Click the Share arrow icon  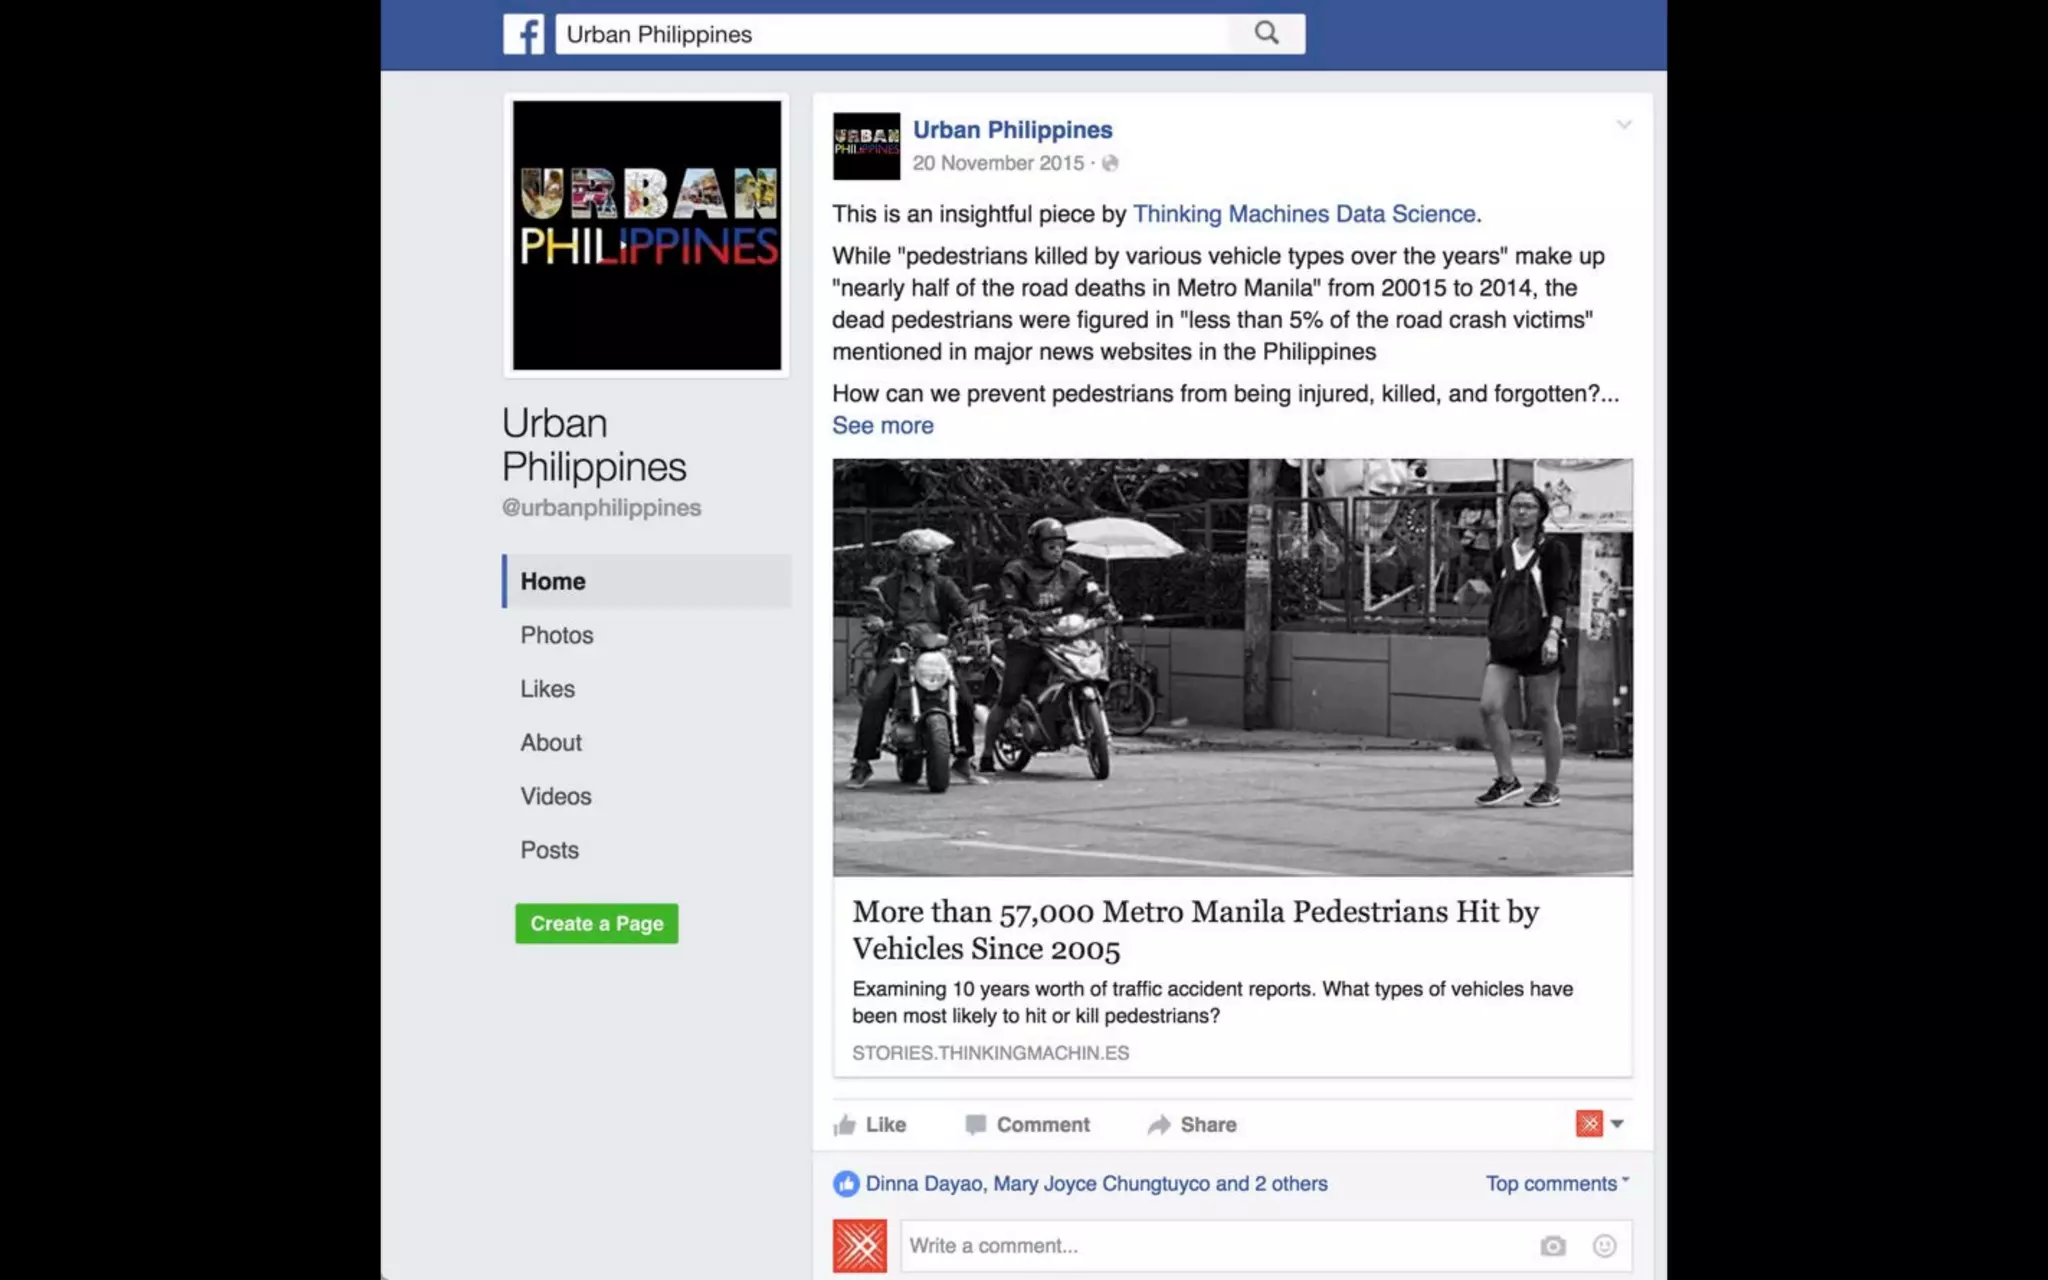click(x=1159, y=1125)
